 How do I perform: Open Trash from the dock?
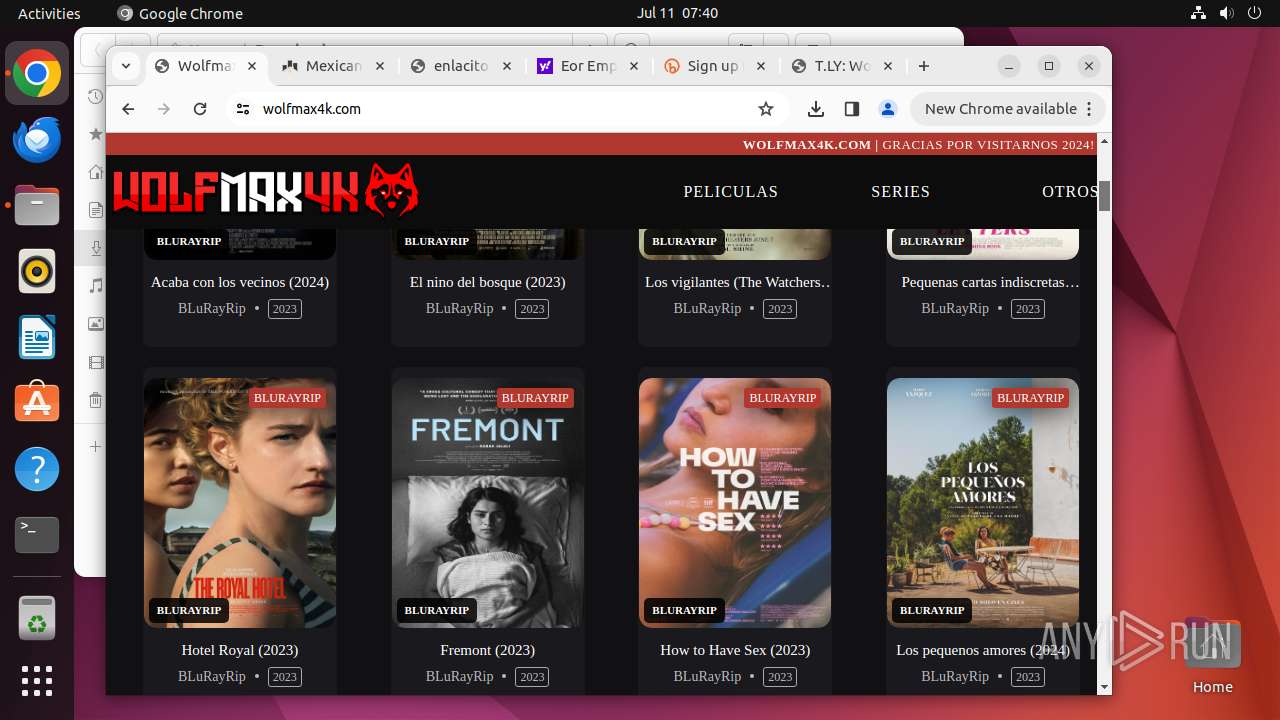coord(37,618)
